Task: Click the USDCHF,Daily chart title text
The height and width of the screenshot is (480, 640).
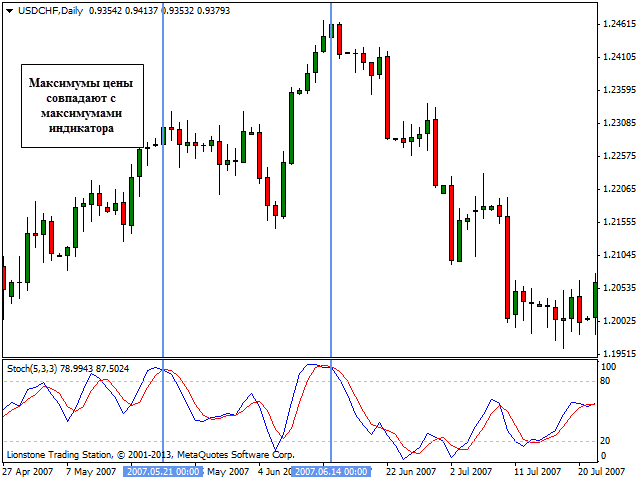Action: pos(50,11)
